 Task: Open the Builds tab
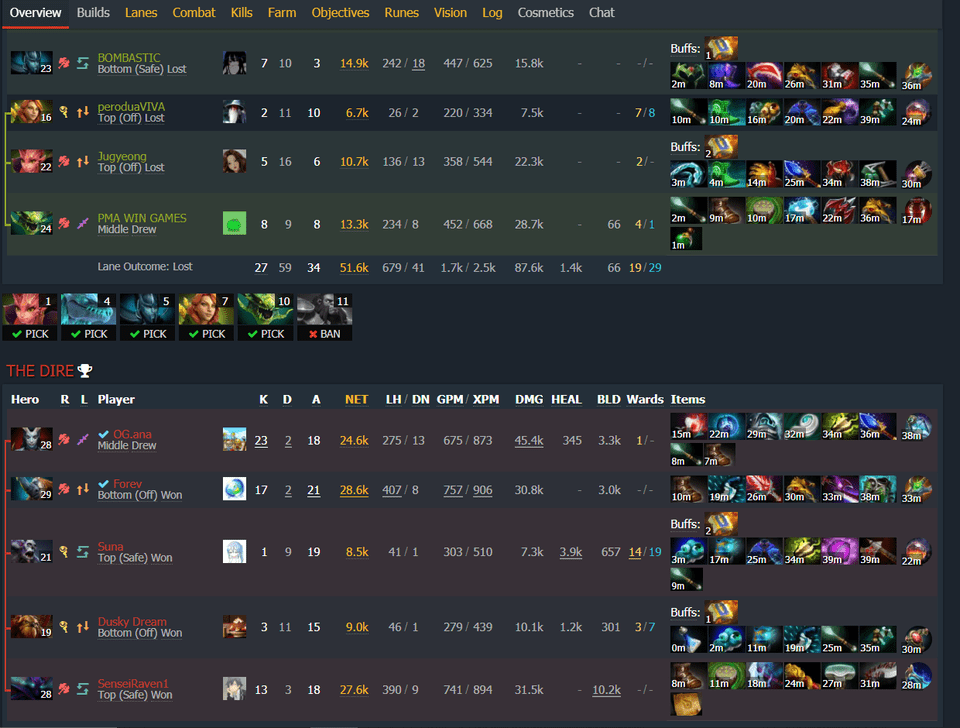[93, 12]
